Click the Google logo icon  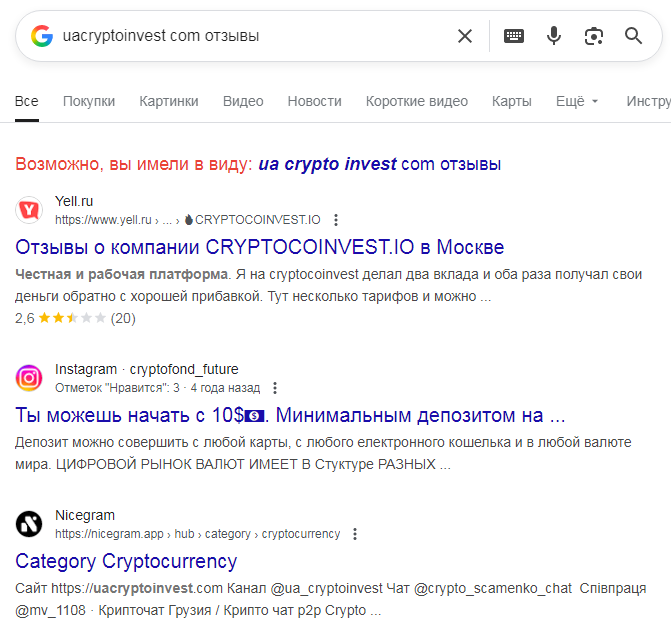tap(41, 36)
